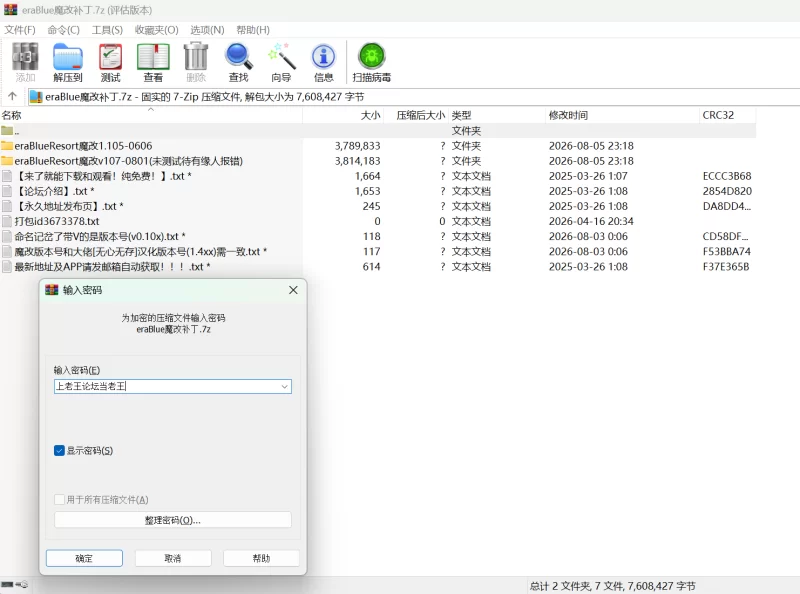Expand the password combo box dropdown arrow
Viewport: 800px width, 594px height.
tap(285, 387)
